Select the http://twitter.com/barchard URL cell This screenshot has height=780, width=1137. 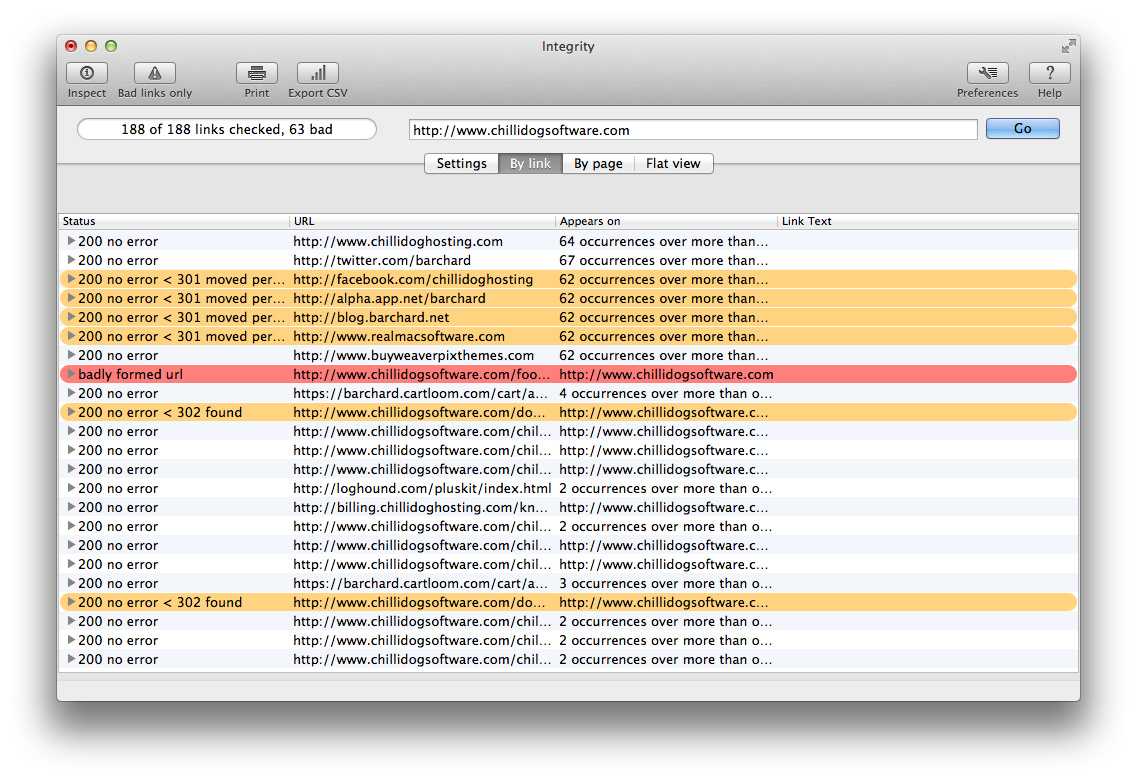382,260
